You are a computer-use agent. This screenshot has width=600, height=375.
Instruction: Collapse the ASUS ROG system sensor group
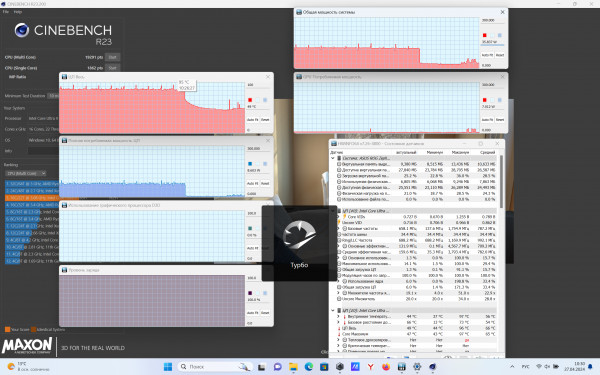click(x=333, y=158)
